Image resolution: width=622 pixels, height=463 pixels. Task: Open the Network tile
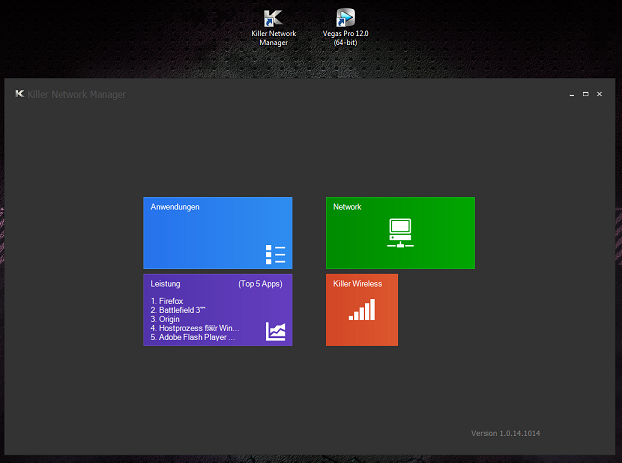tap(400, 233)
